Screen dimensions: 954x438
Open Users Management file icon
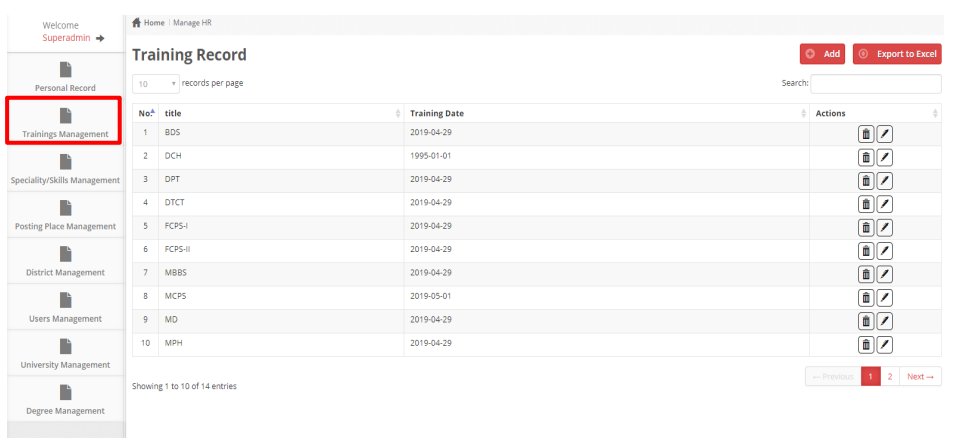(x=66, y=299)
